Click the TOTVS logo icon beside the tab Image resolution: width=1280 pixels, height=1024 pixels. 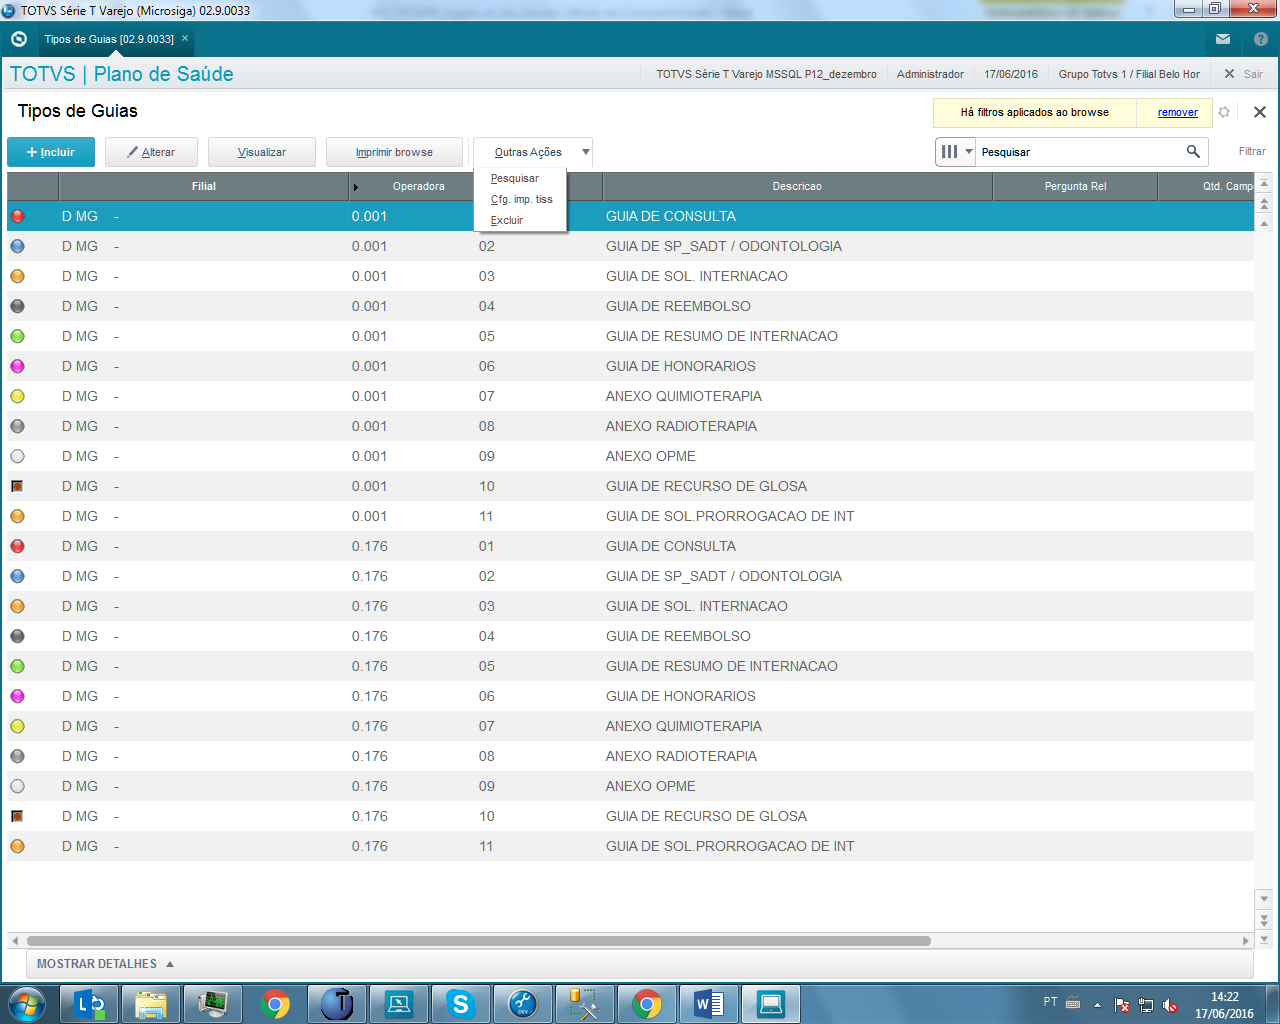(19, 39)
